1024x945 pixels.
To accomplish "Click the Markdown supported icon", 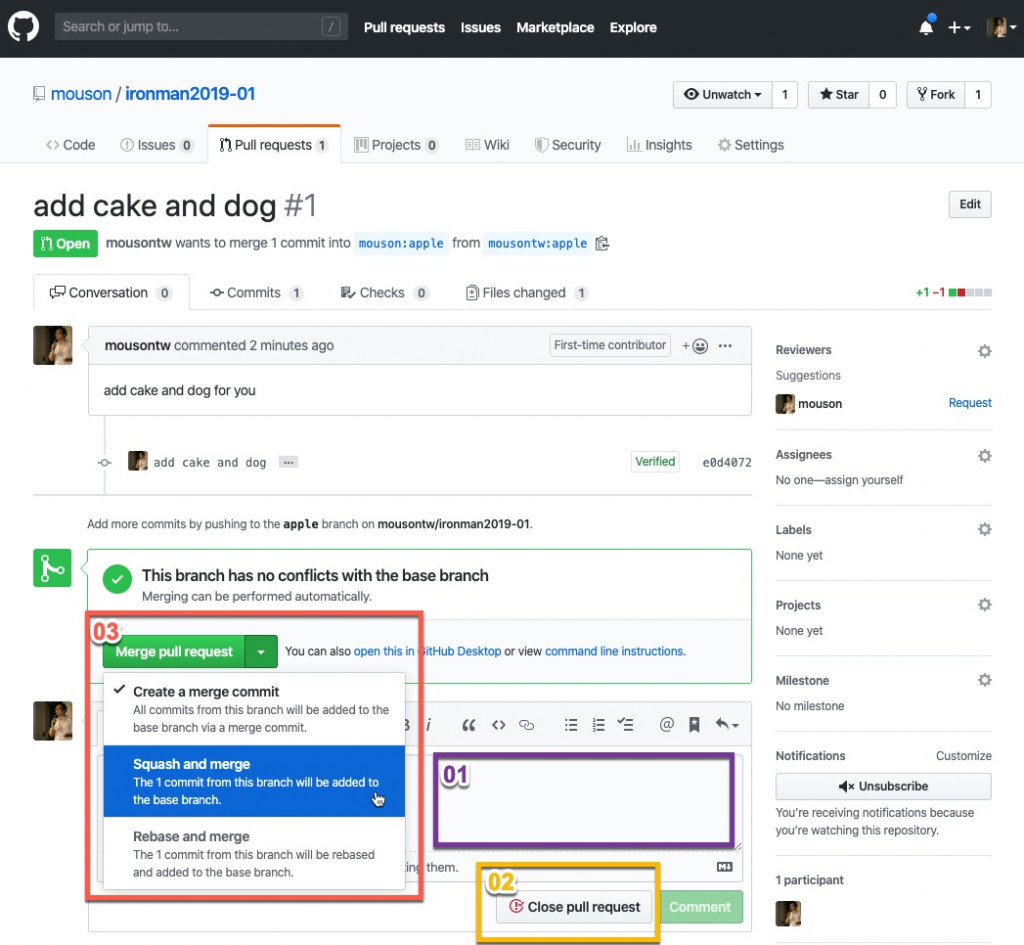I will 725,867.
